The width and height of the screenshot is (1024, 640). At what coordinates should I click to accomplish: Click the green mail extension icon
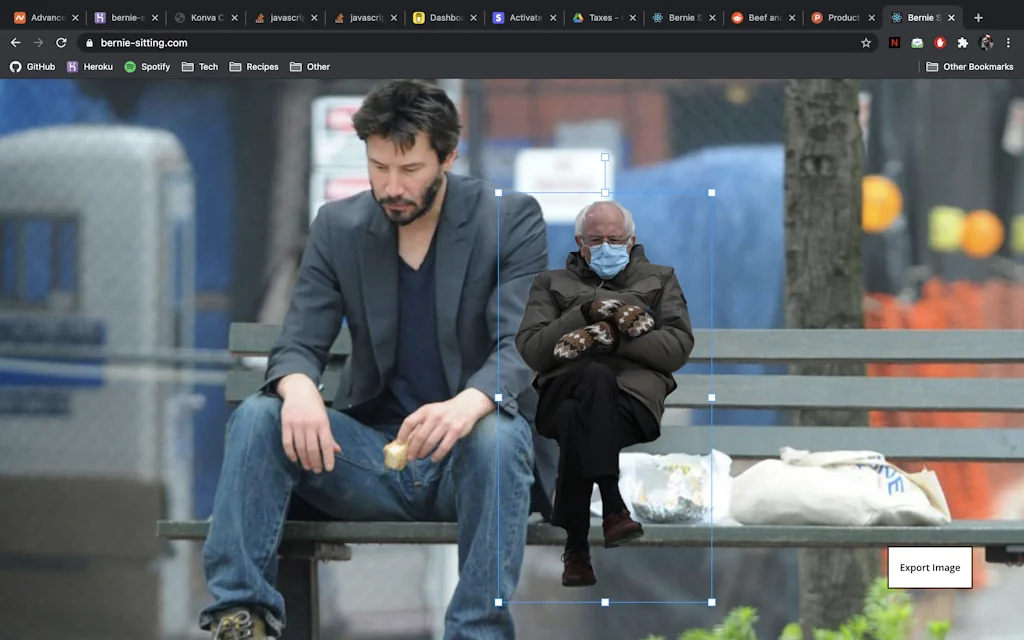pos(918,43)
